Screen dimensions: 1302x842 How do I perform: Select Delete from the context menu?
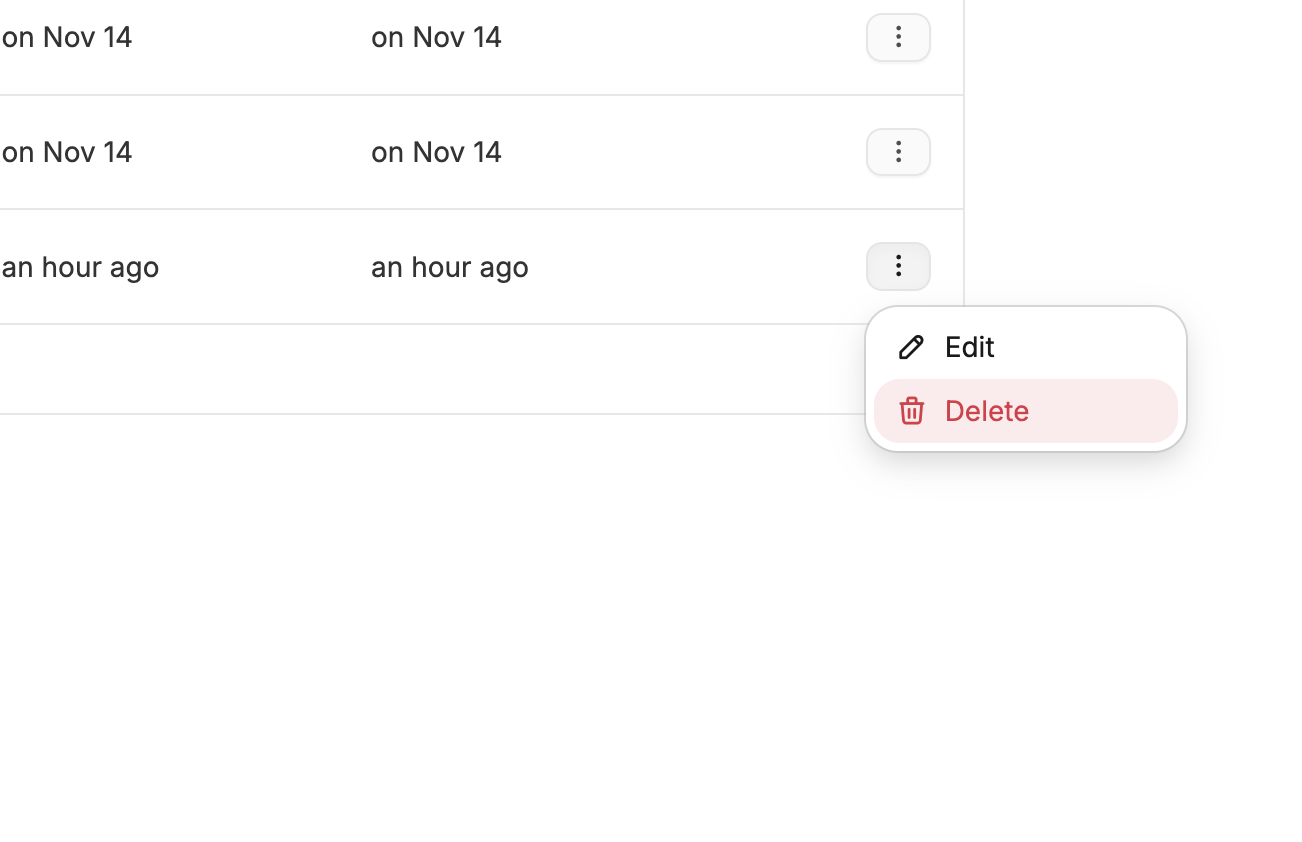986,411
